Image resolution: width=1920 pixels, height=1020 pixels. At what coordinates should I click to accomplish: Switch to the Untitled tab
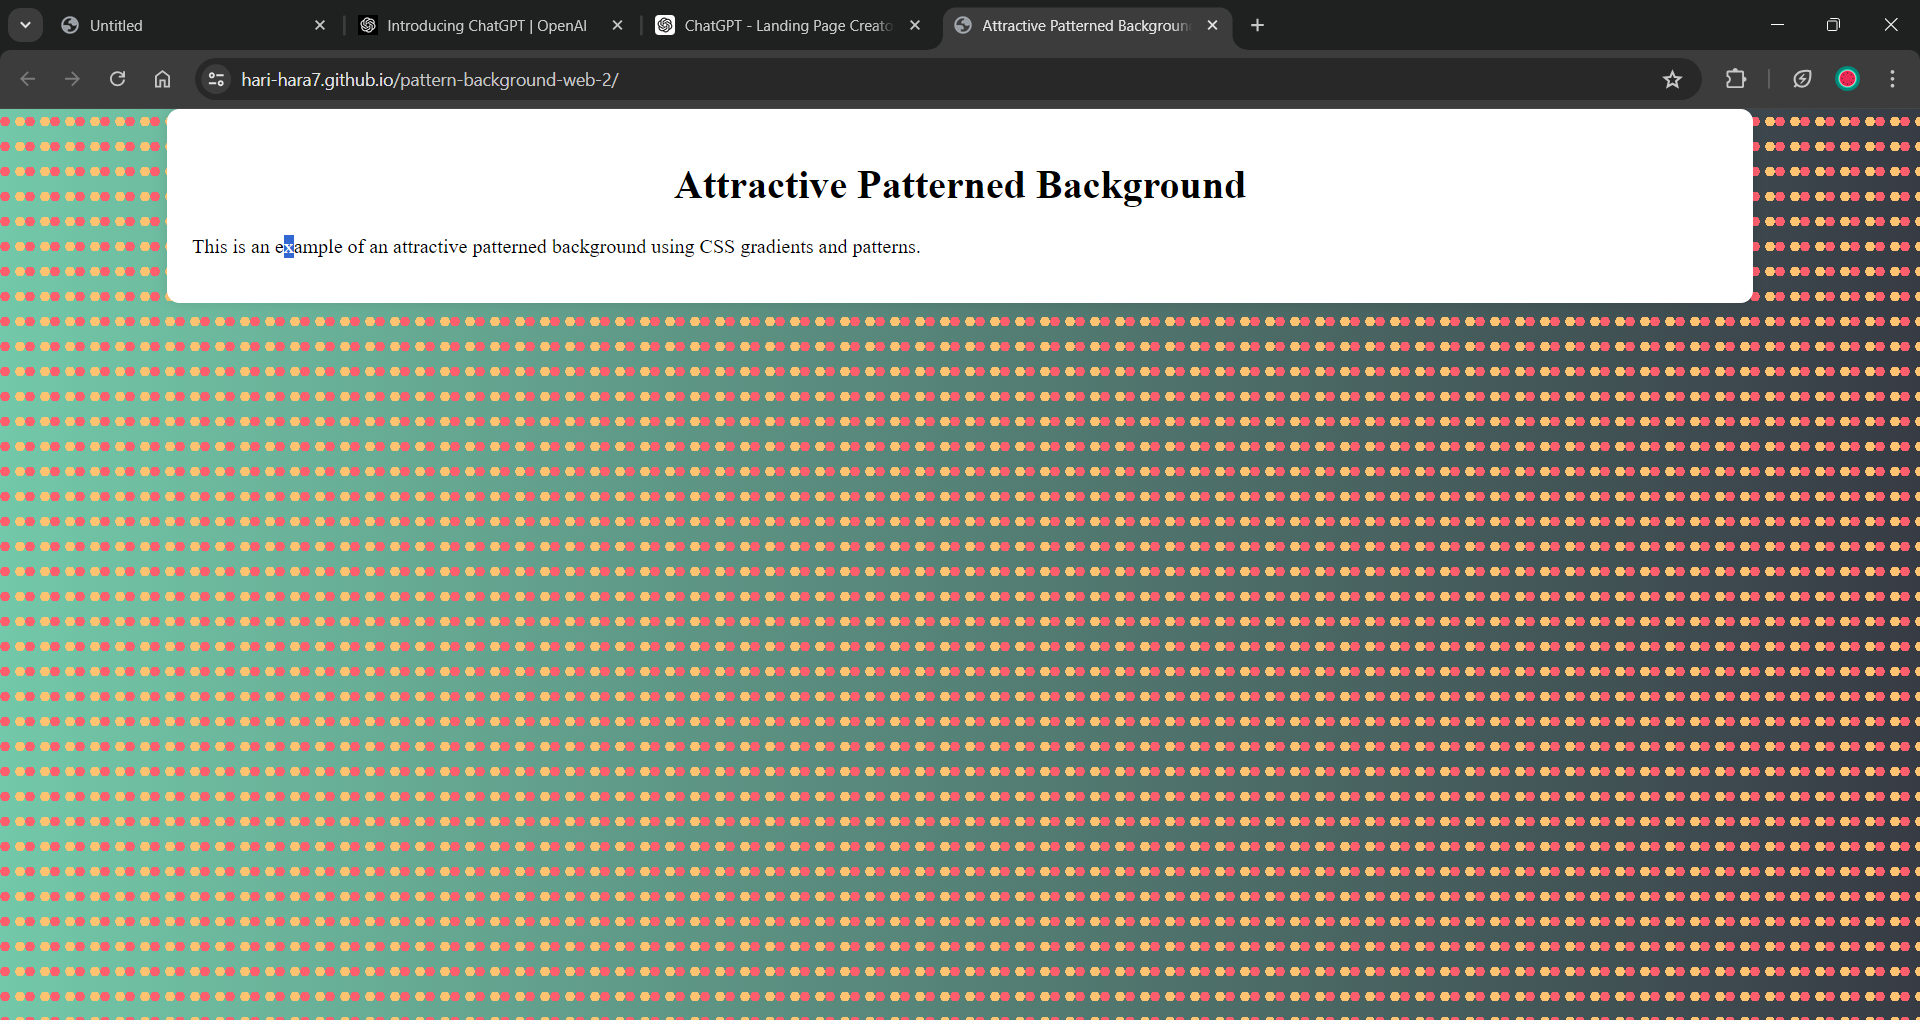(193, 25)
